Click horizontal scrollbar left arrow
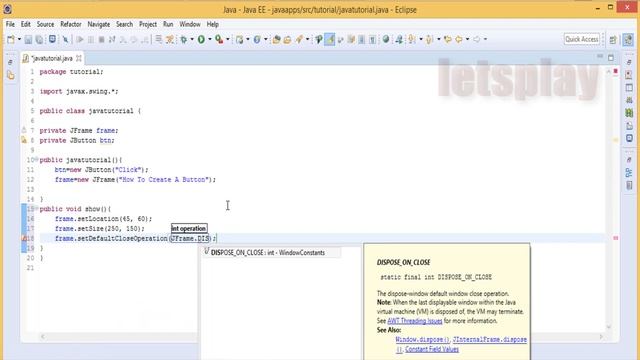Screen dimensions: 640x360 (x=43, y=337)
